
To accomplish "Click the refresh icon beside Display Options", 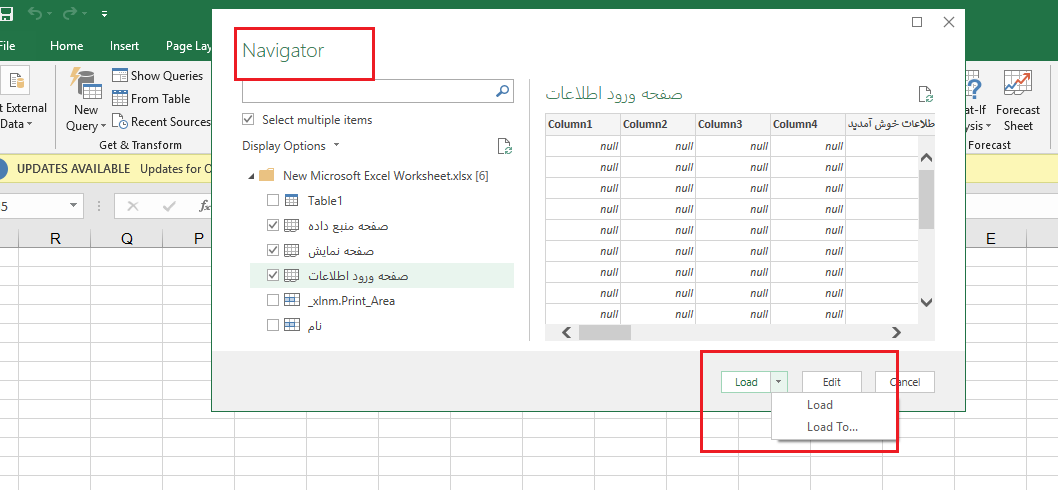I will [x=504, y=146].
